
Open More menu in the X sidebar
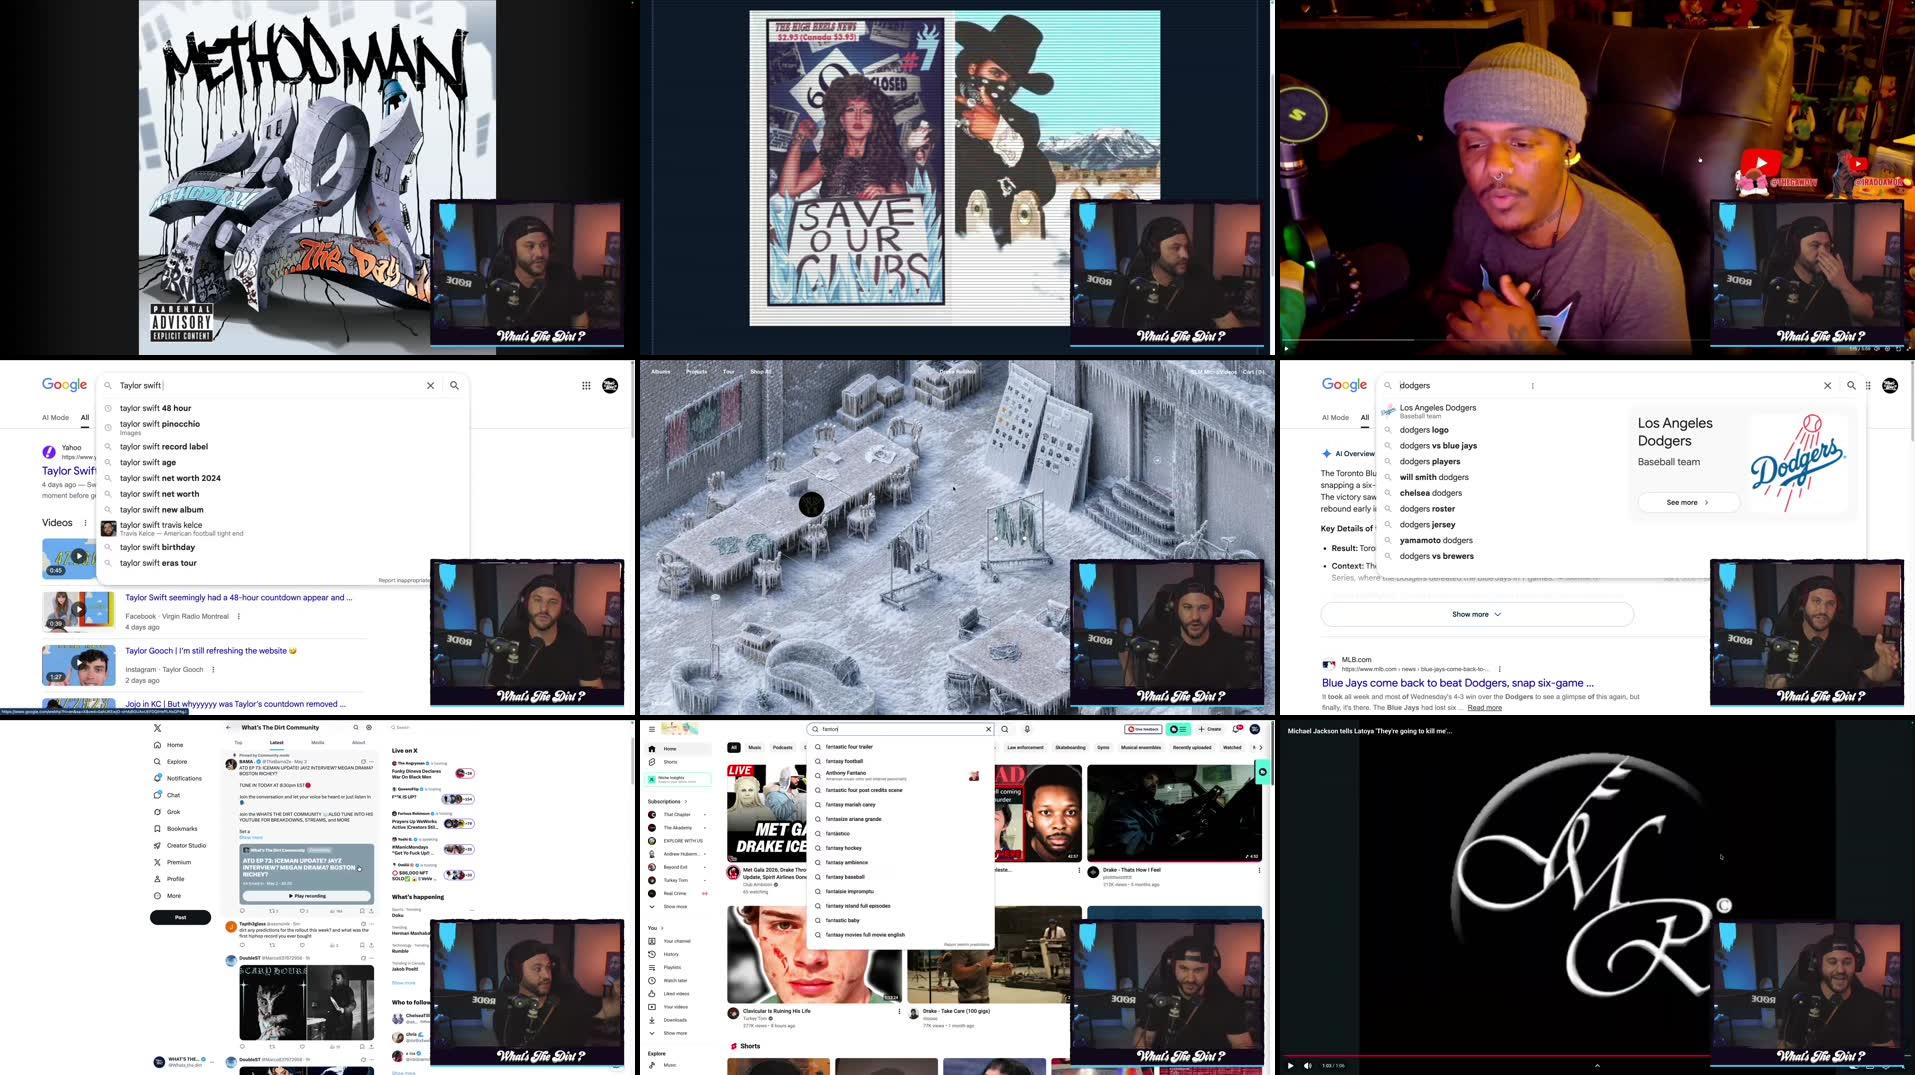[x=168, y=896]
